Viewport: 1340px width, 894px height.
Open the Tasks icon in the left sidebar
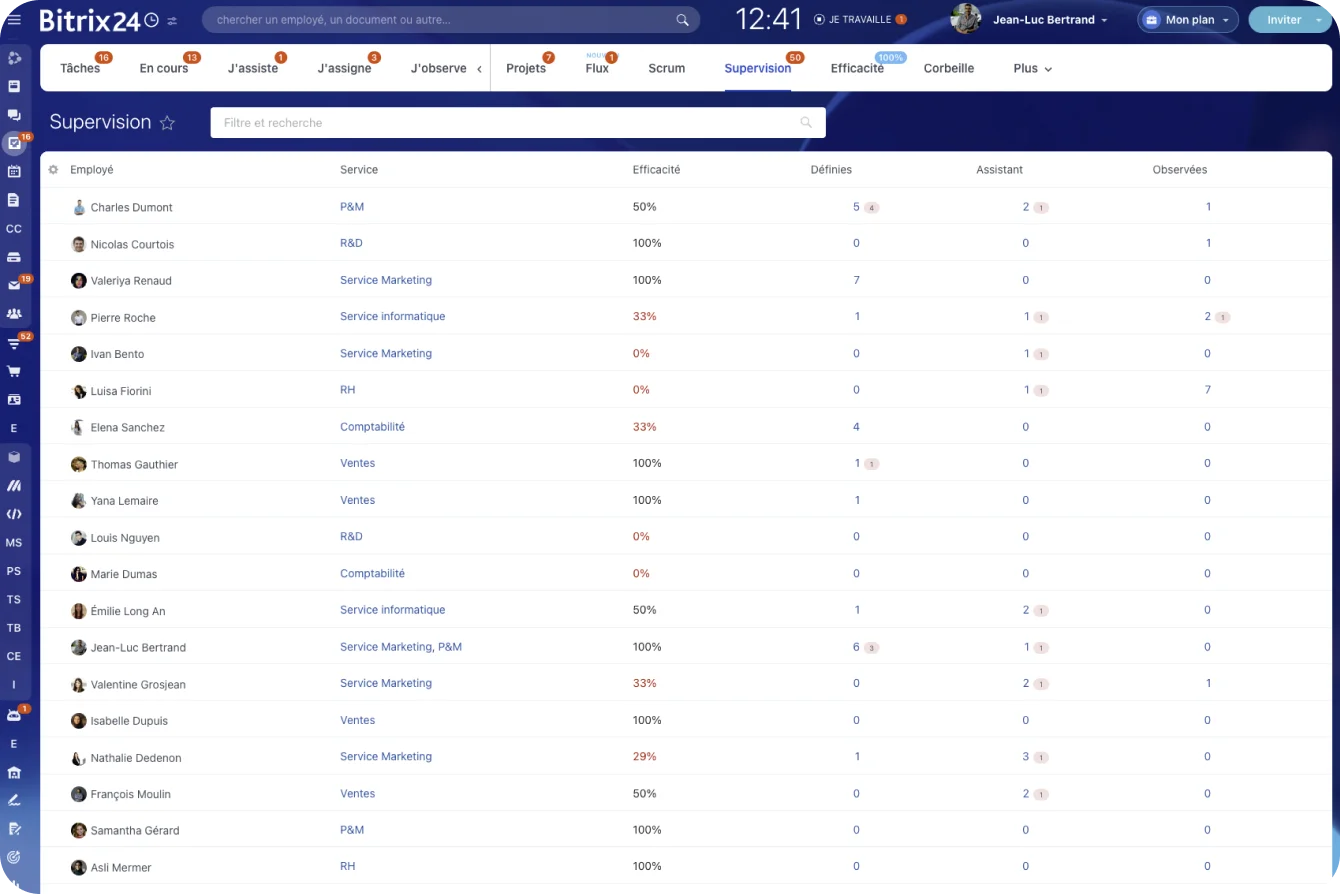(x=14, y=143)
